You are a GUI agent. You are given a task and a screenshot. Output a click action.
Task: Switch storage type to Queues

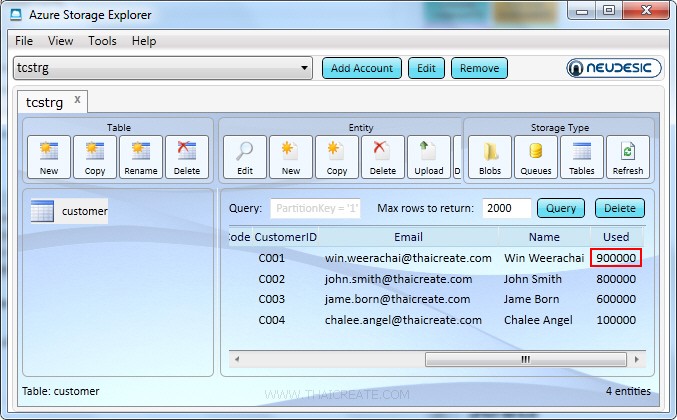pyautogui.click(x=536, y=157)
